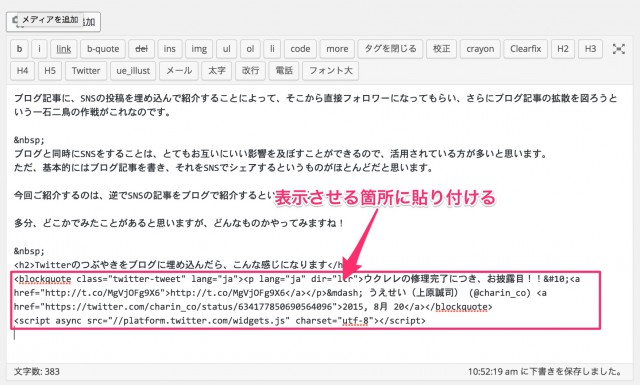
Task: Toggle the fullscreen editor icon
Action: (618, 49)
